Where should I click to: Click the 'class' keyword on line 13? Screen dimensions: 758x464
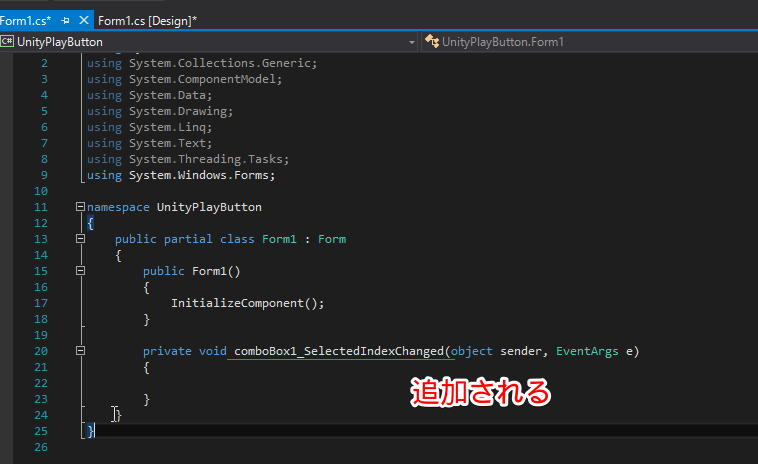point(237,239)
